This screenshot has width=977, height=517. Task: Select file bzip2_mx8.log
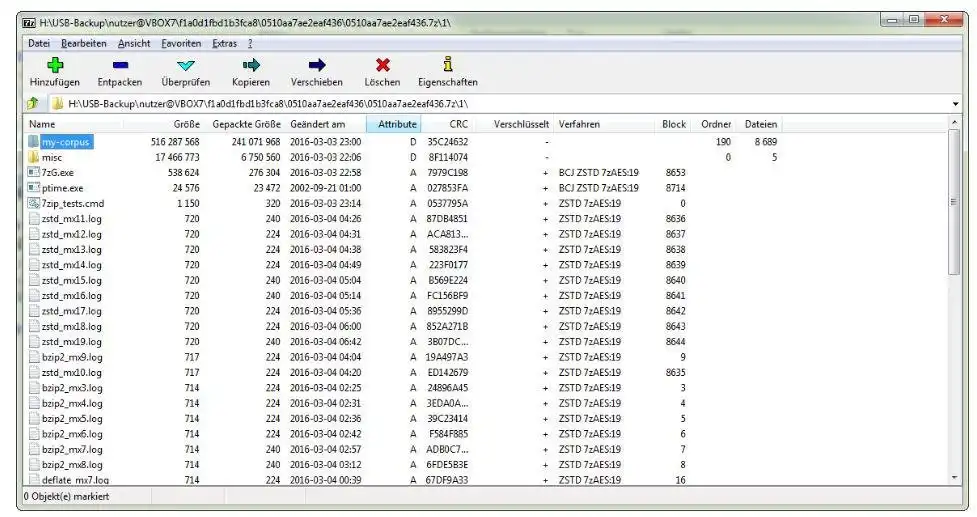[72, 465]
